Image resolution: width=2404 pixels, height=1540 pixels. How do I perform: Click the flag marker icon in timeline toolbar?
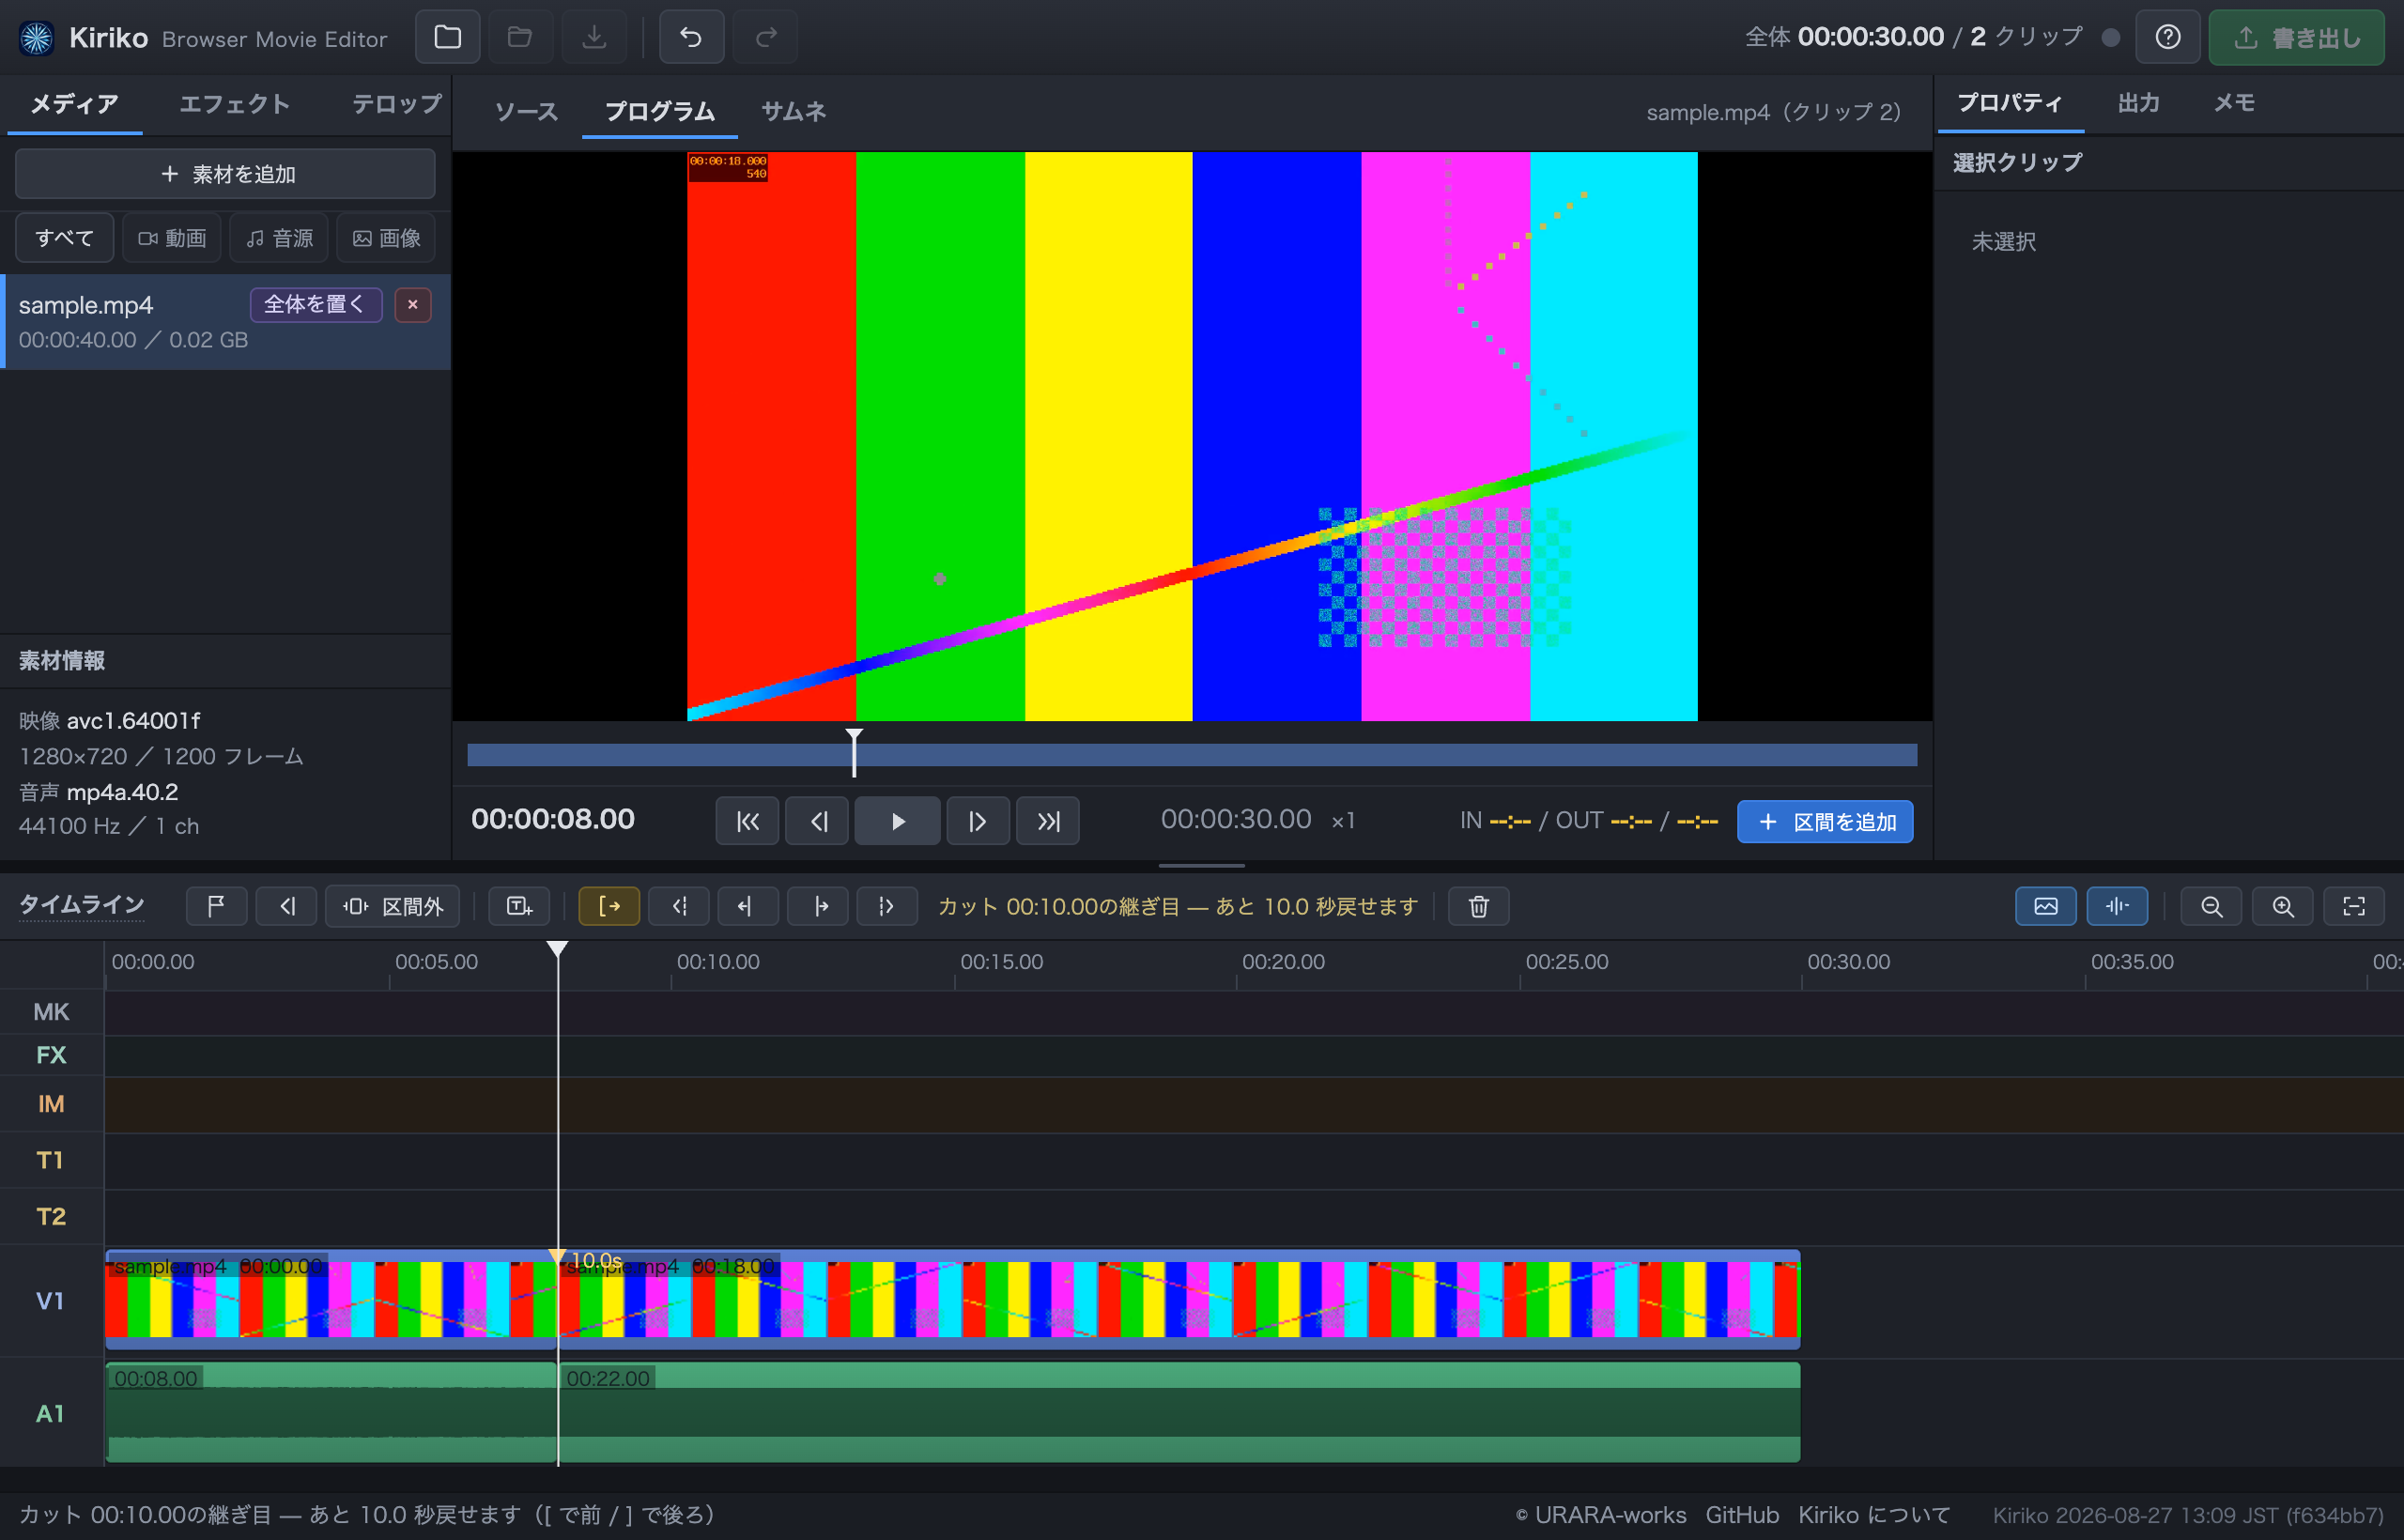(216, 906)
